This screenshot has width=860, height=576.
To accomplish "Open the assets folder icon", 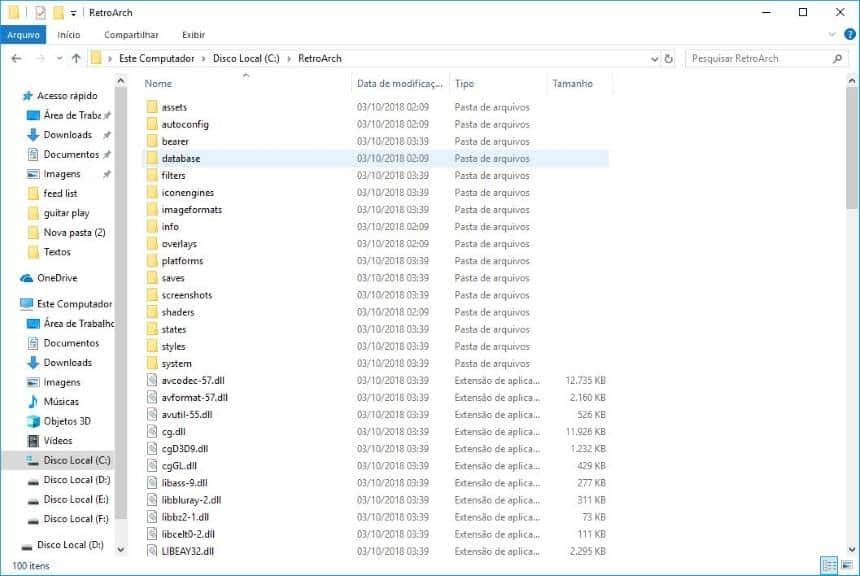I will click(x=152, y=107).
